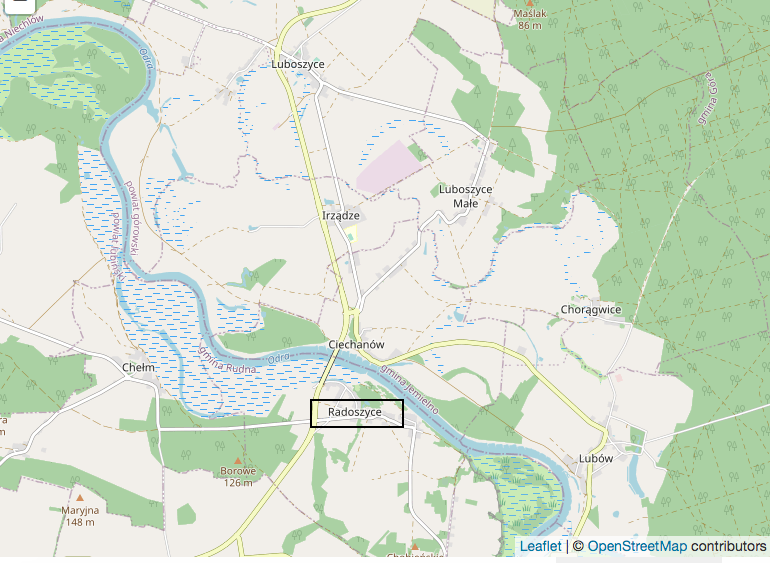
Task: Open the OpenStreetMap attribution link
Action: [x=637, y=546]
